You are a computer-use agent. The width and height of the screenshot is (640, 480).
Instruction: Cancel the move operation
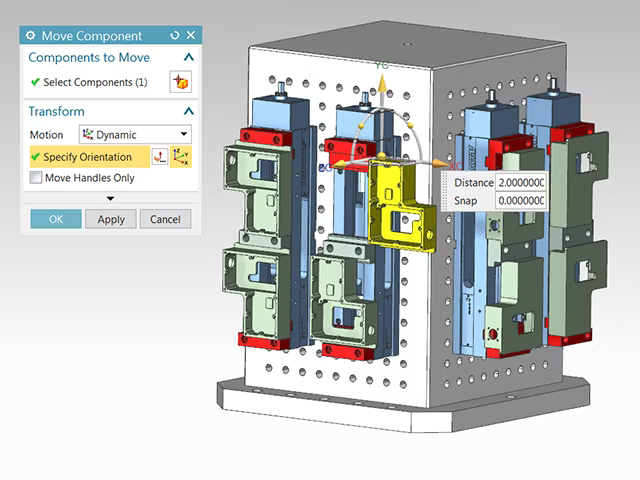(x=165, y=219)
